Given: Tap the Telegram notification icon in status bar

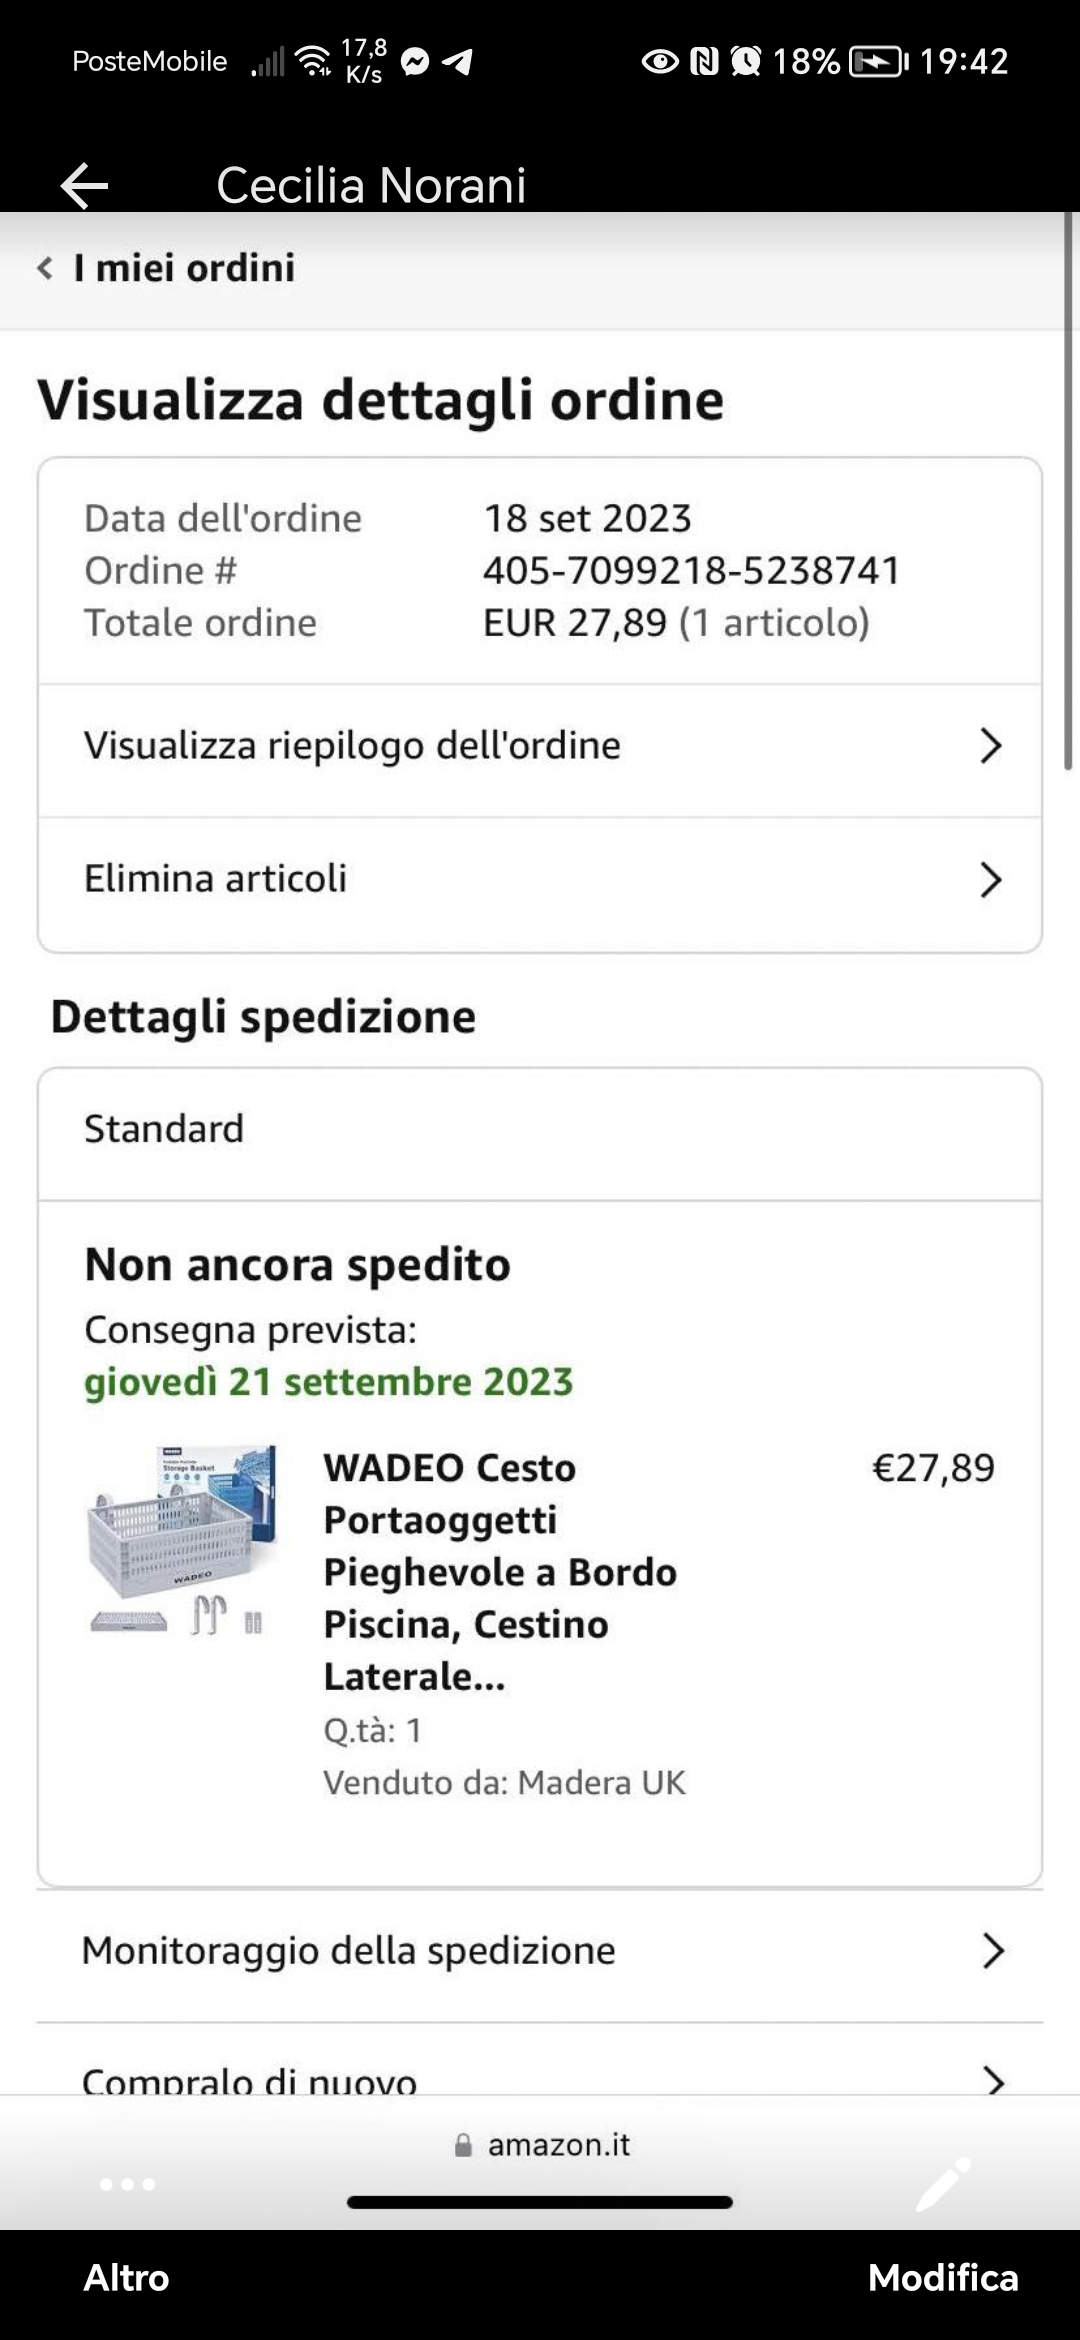Looking at the screenshot, I should tap(457, 62).
